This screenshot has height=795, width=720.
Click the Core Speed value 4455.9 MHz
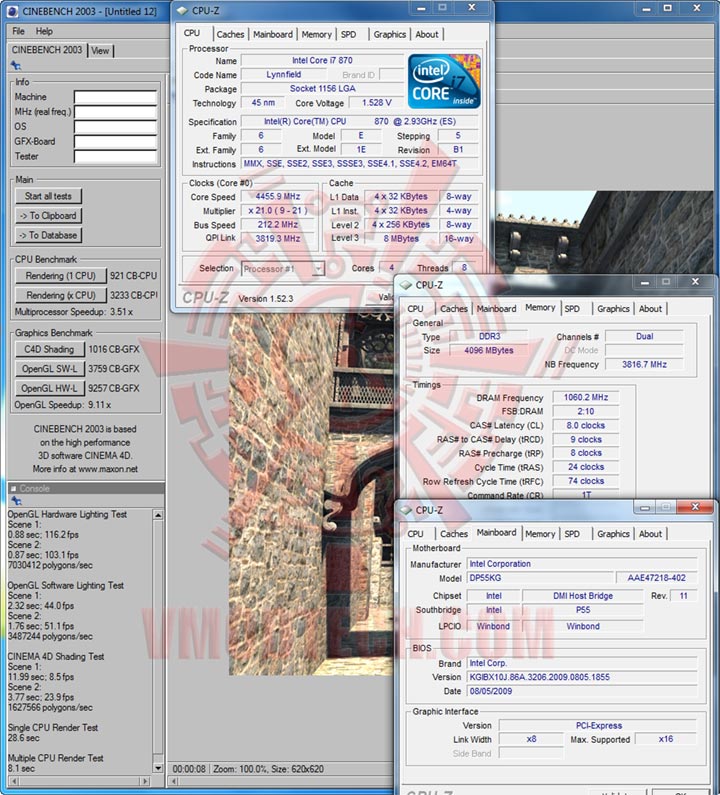(278, 197)
